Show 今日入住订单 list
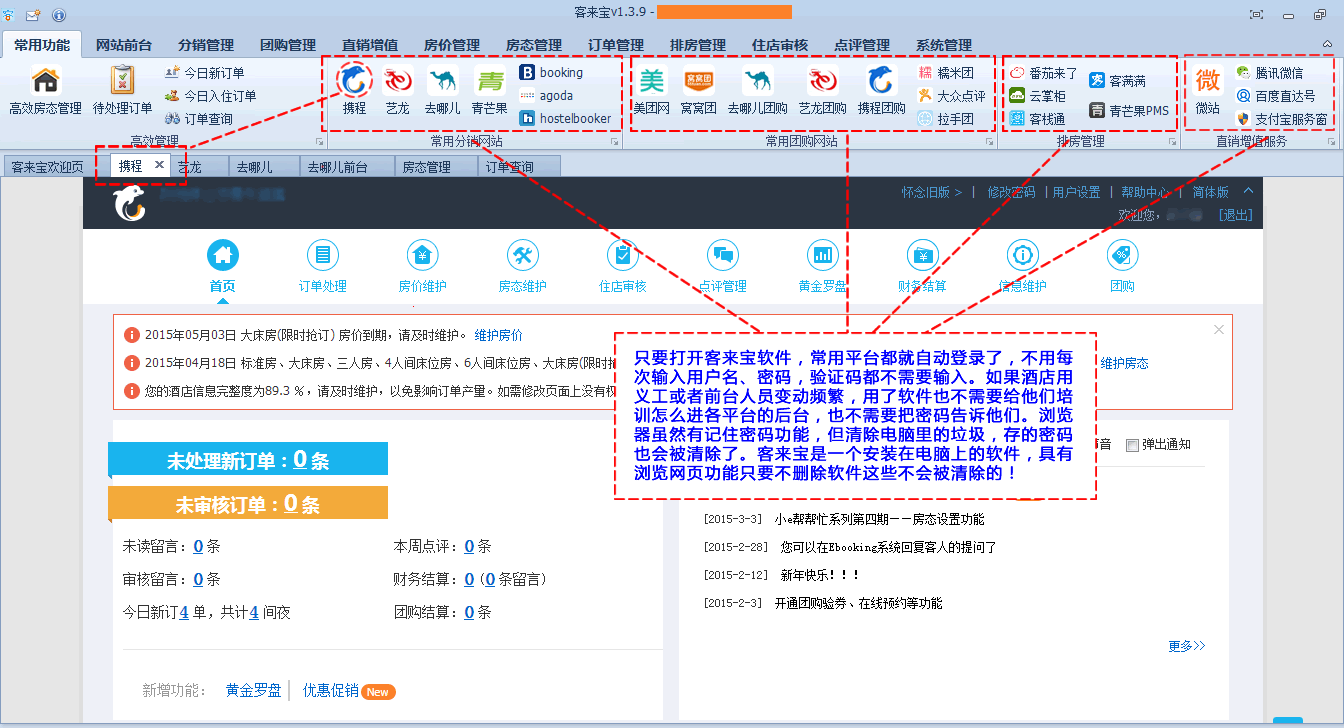The image size is (1344, 728). 210,96
